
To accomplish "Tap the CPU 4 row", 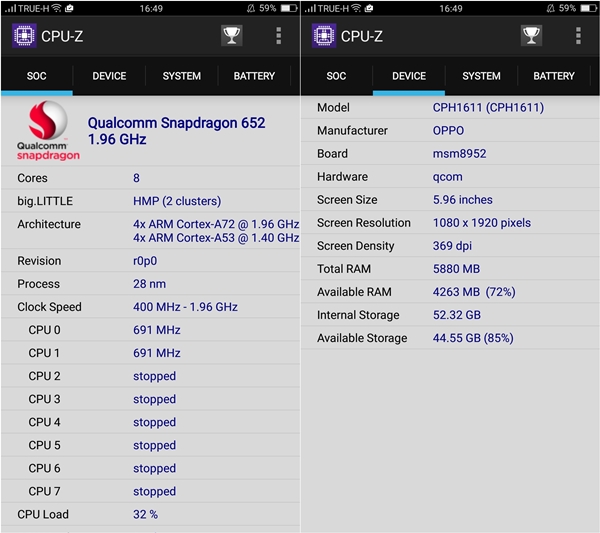I will 150,422.
